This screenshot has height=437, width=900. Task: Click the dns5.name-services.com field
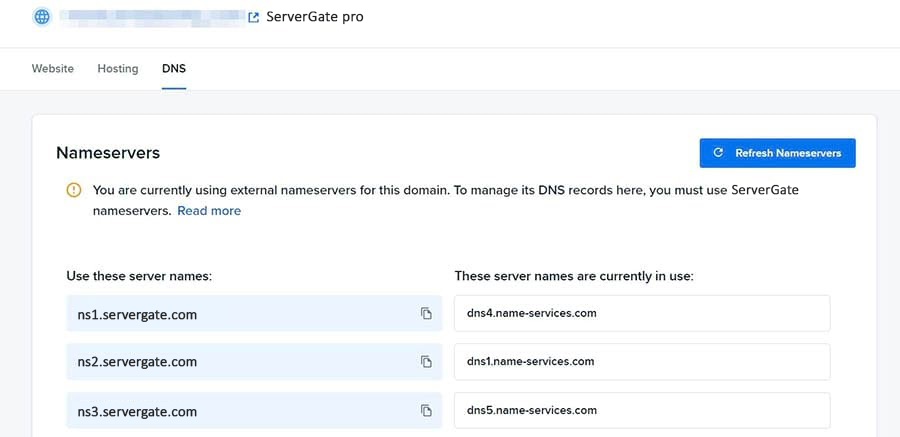(x=642, y=411)
